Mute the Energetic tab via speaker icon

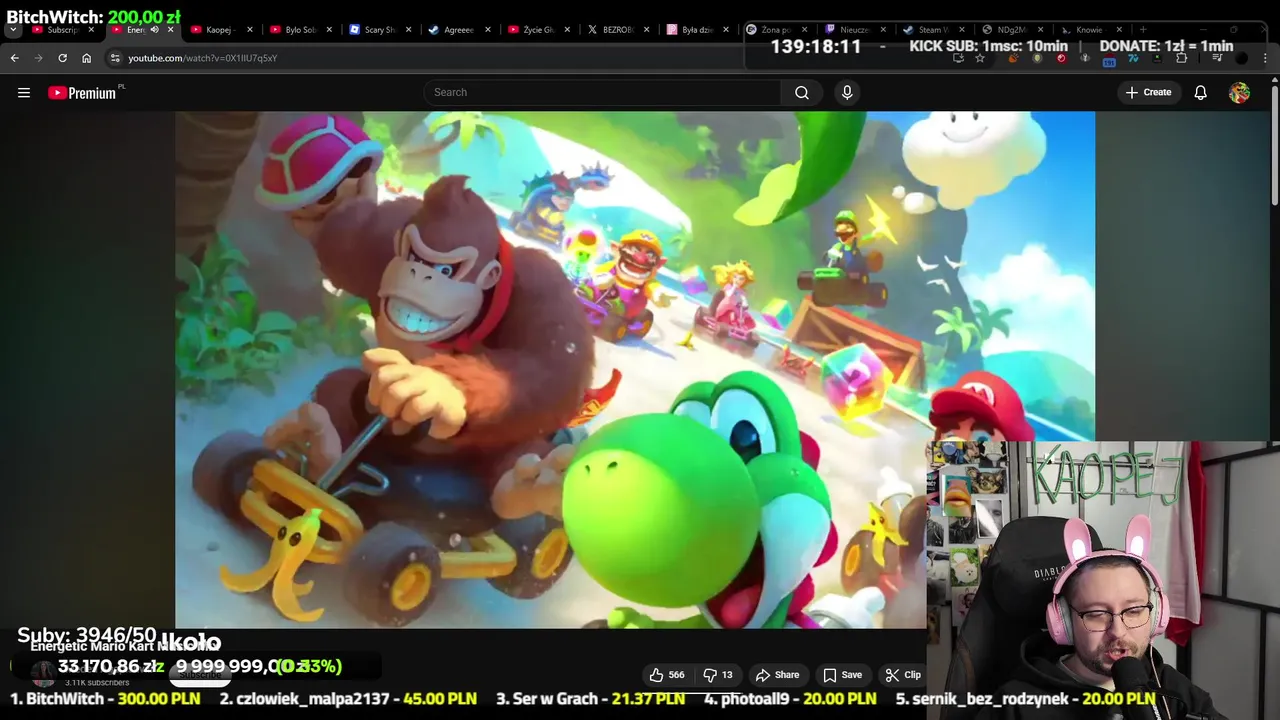pyautogui.click(x=154, y=30)
